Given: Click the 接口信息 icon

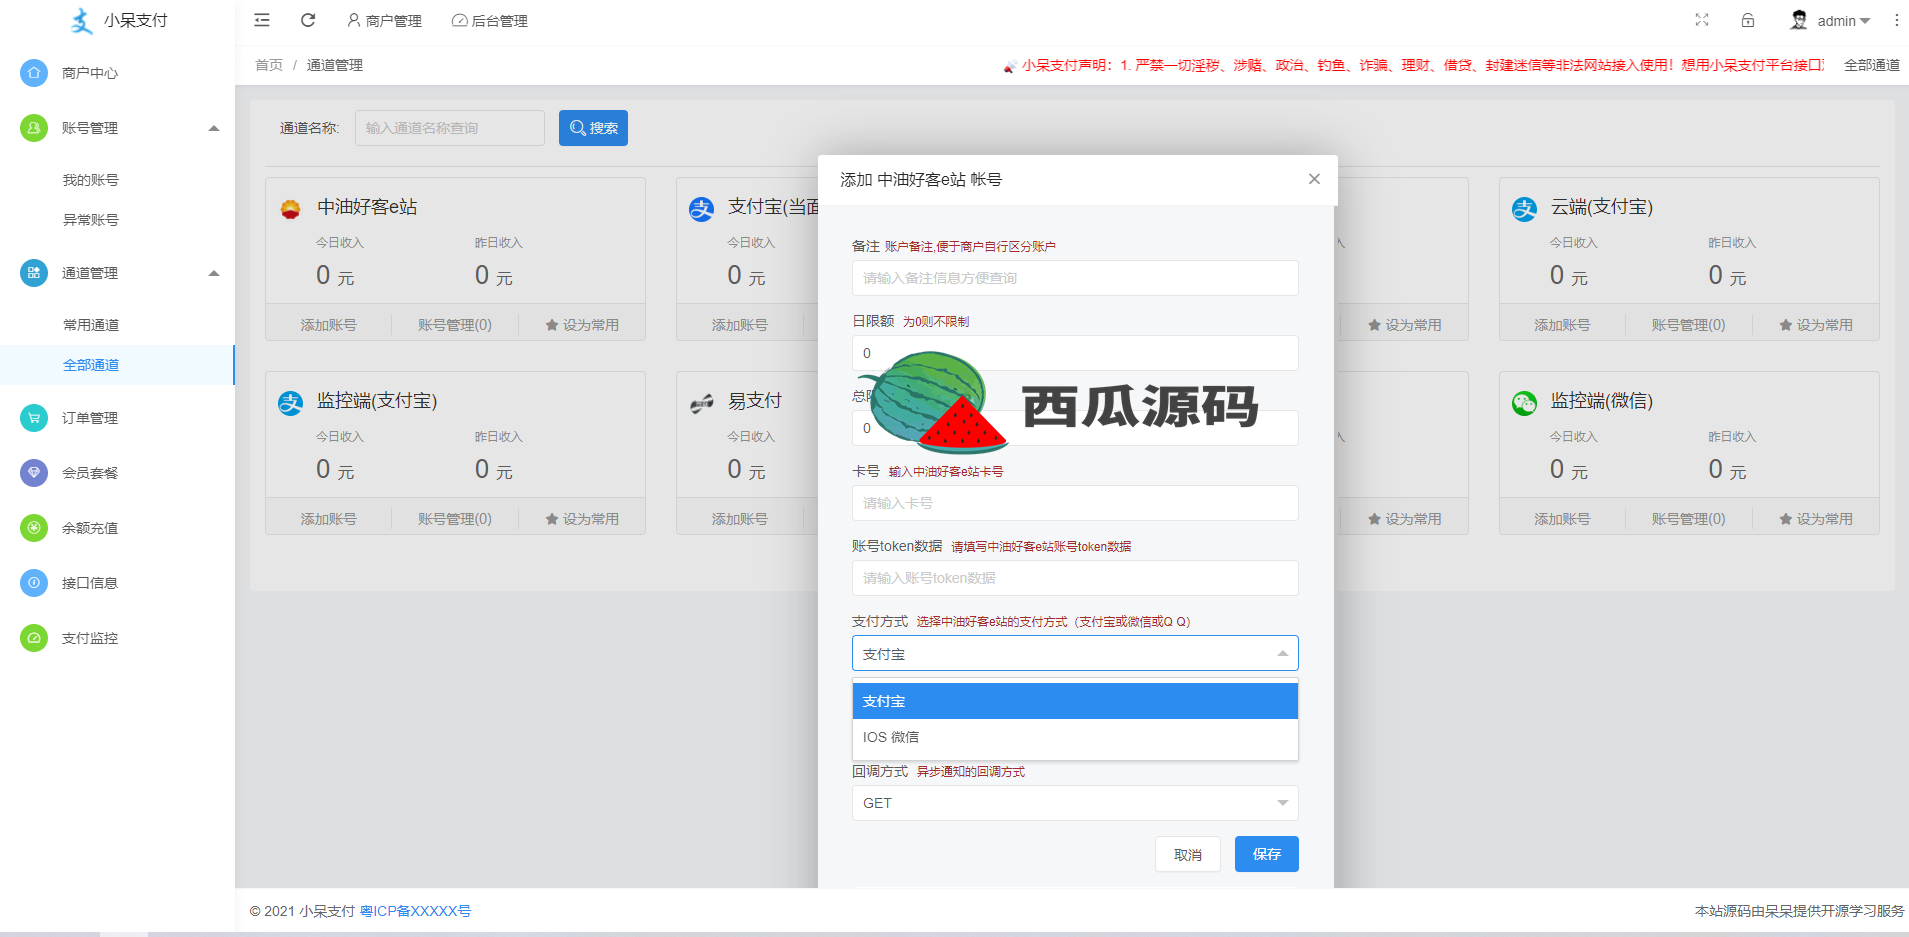Looking at the screenshot, I should pyautogui.click(x=34, y=583).
